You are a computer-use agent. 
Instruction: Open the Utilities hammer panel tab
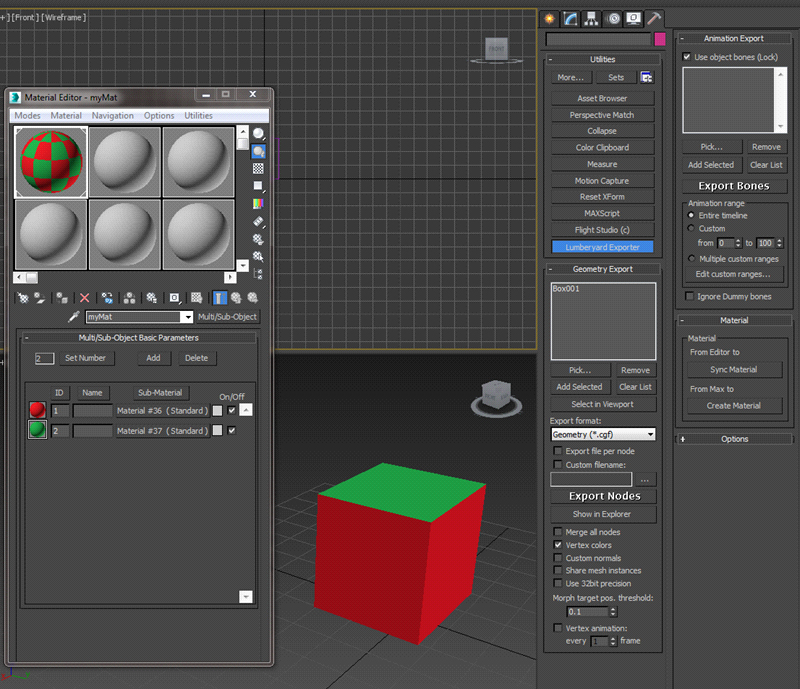tap(654, 19)
